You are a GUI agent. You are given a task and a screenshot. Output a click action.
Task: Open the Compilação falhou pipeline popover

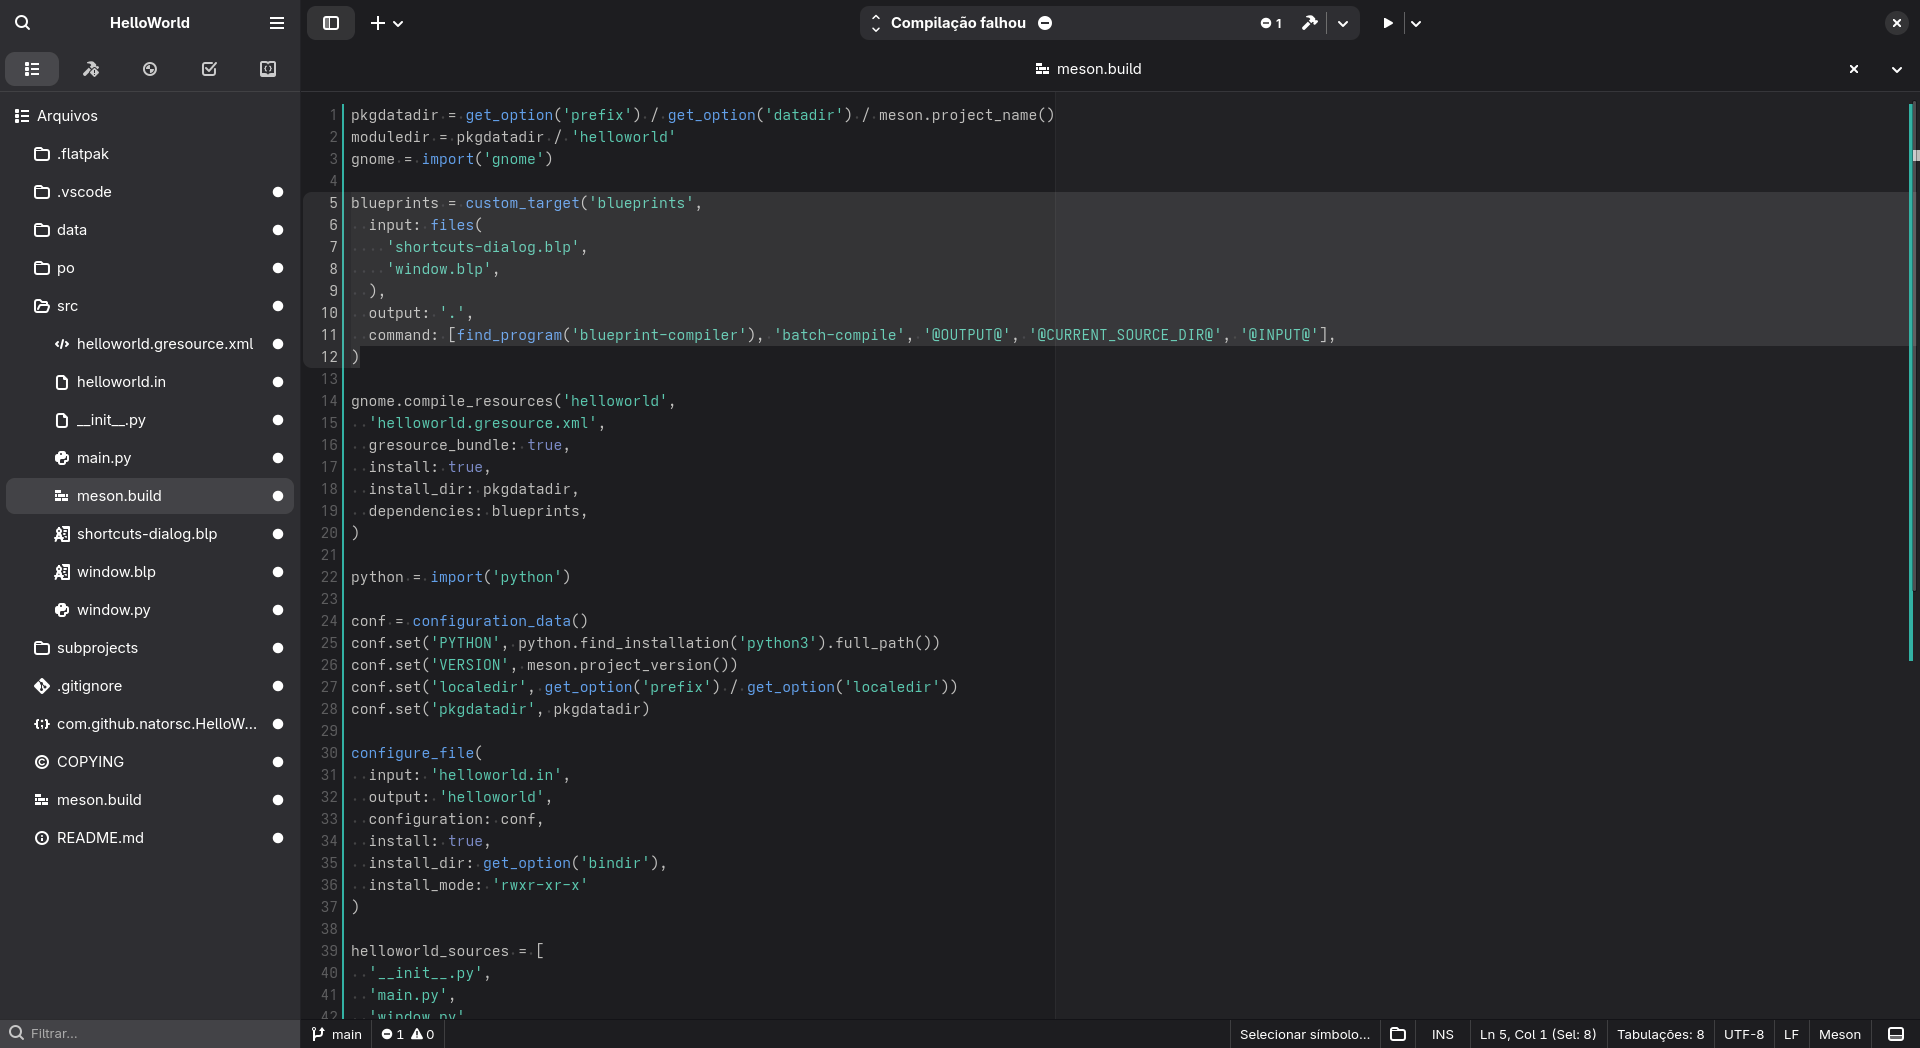click(960, 22)
